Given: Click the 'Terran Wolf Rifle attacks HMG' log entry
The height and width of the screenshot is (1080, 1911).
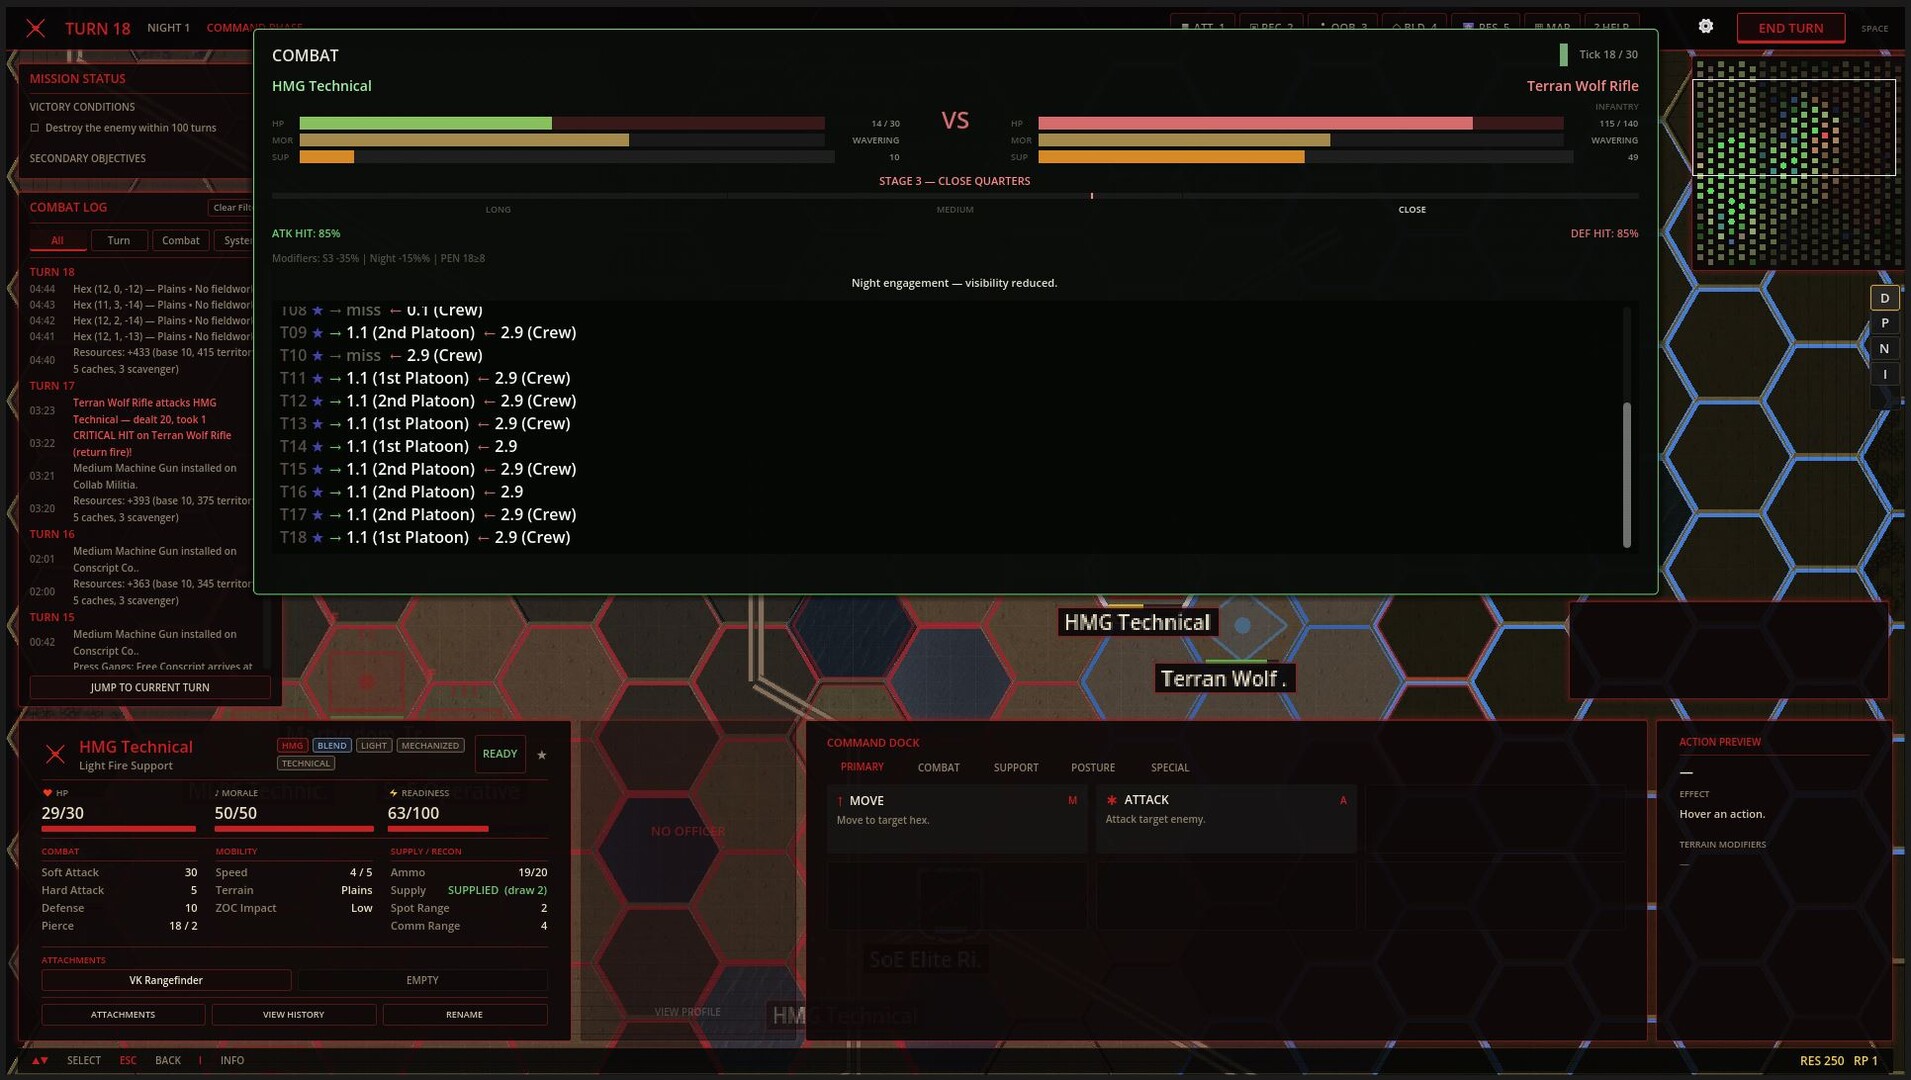Looking at the screenshot, I should click(145, 411).
